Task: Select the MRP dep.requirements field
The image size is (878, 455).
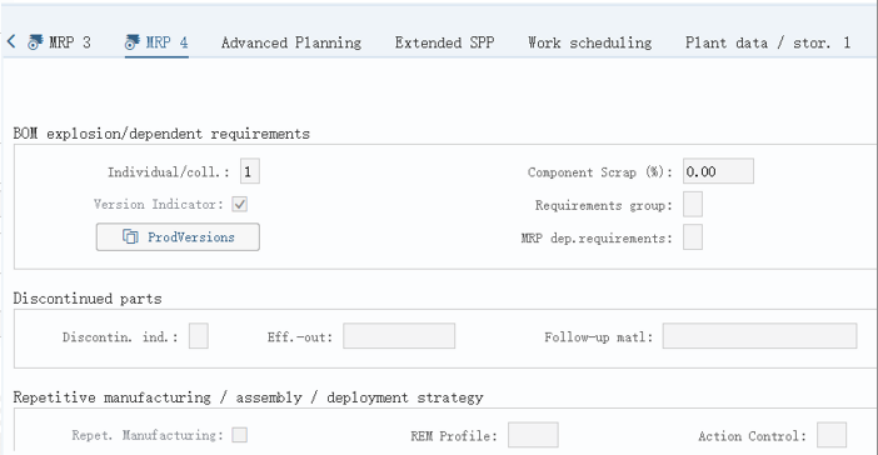Action: 693,237
